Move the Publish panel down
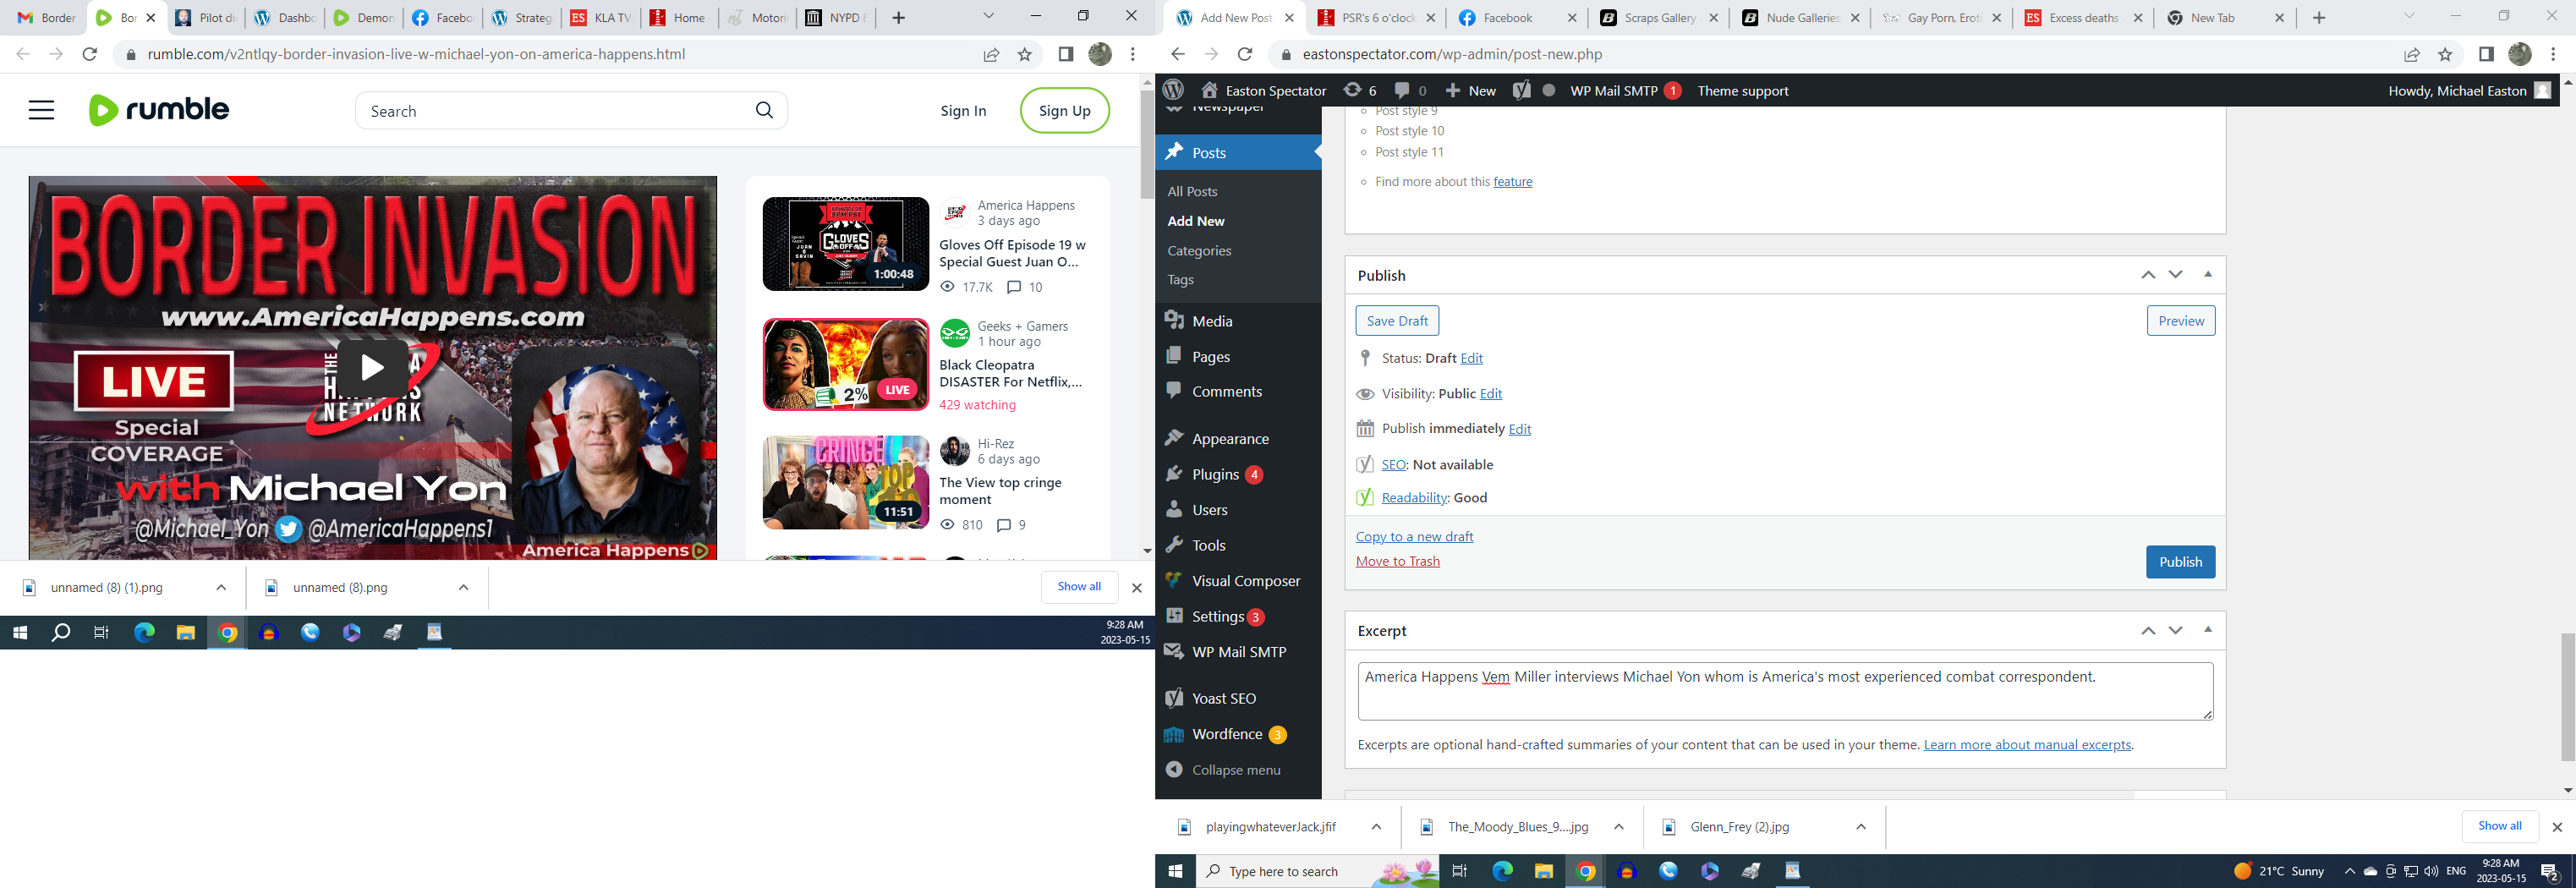The width and height of the screenshot is (2576, 888). click(2175, 274)
